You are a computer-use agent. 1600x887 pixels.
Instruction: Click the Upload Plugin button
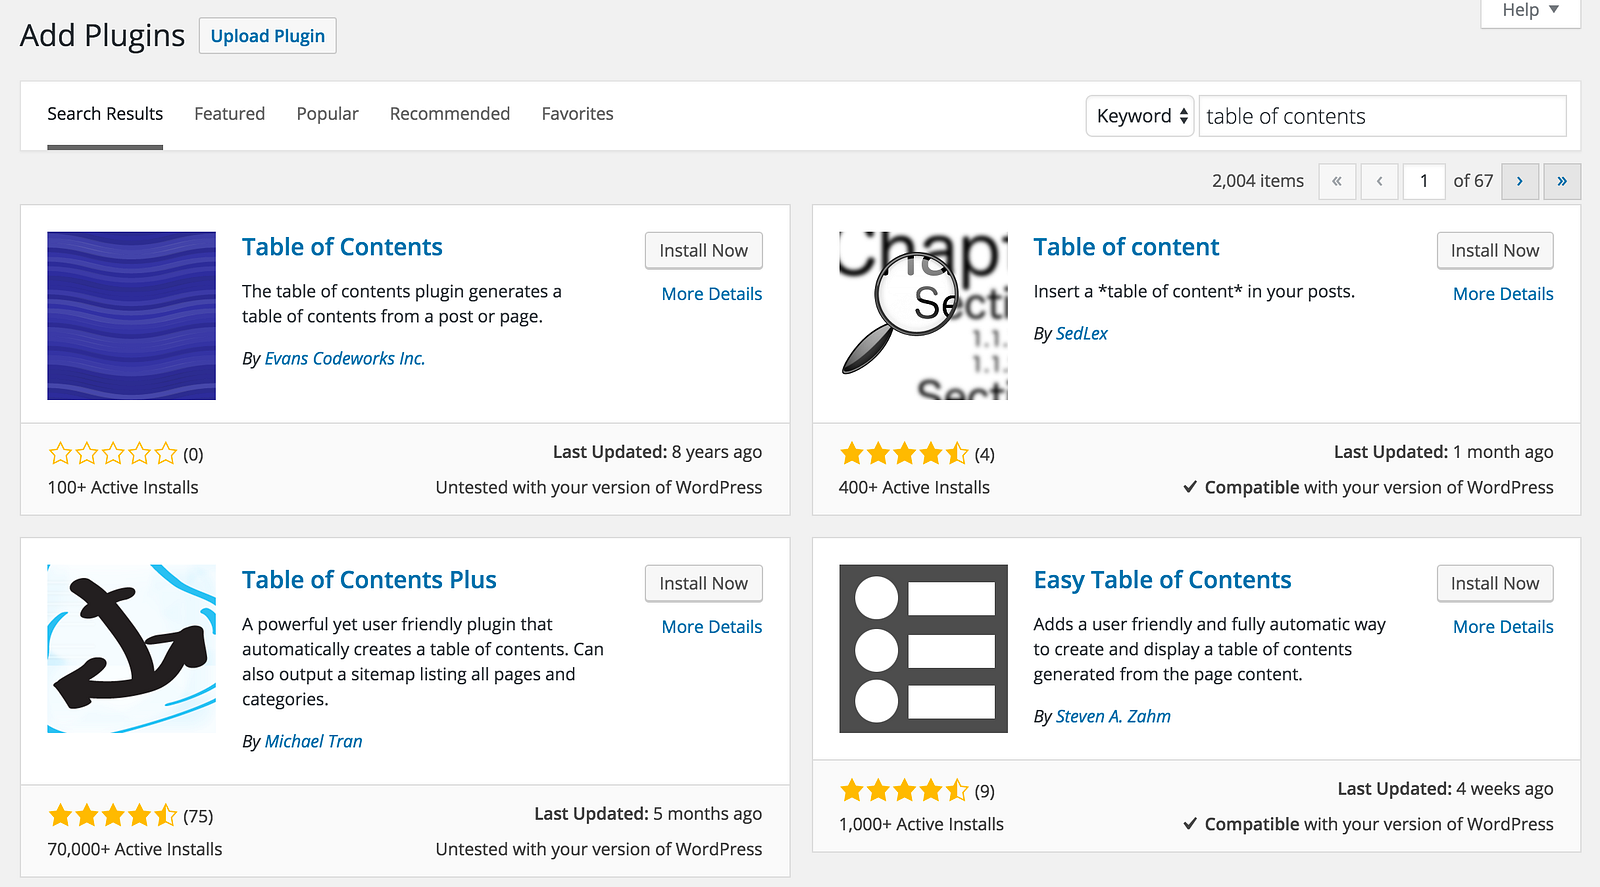coord(267,36)
